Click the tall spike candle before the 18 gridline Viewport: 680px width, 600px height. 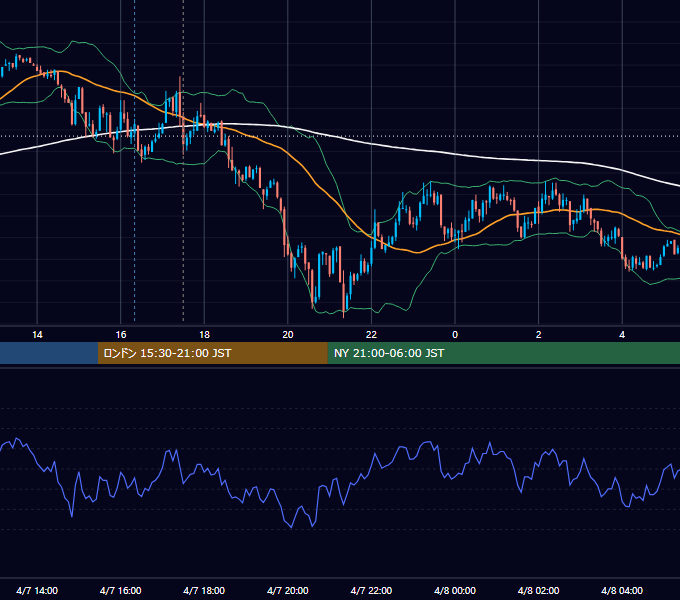click(x=180, y=98)
